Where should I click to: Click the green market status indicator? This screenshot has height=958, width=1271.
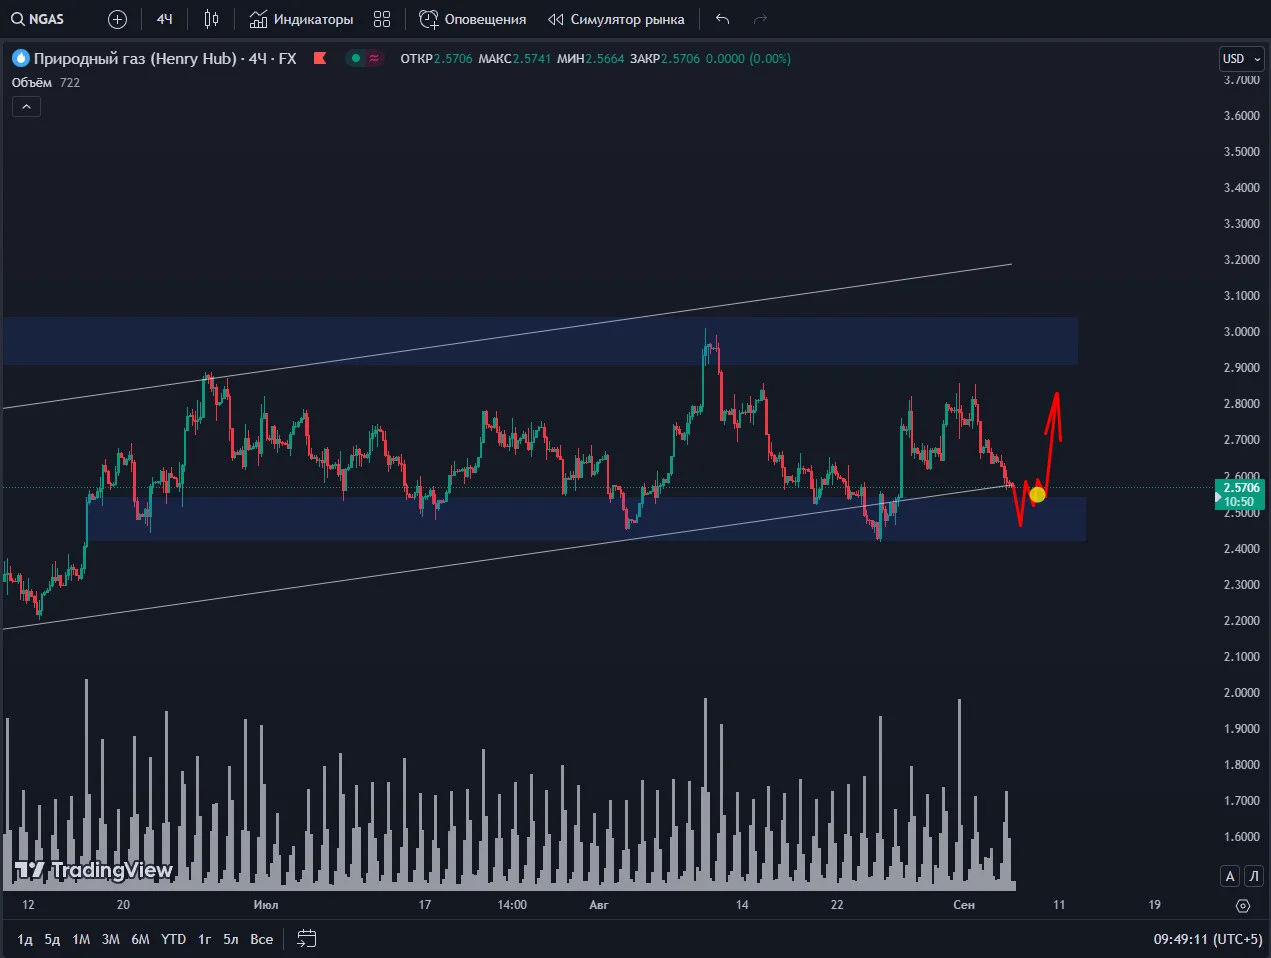[x=355, y=58]
